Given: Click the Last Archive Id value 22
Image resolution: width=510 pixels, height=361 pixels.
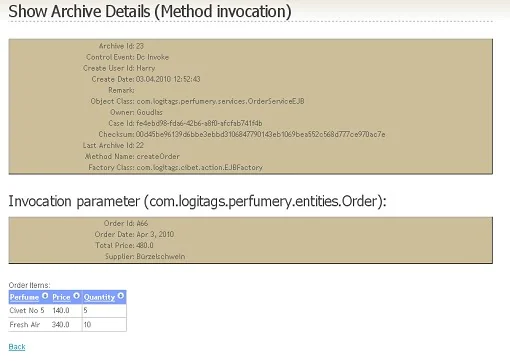Looking at the screenshot, I should coord(140,145).
